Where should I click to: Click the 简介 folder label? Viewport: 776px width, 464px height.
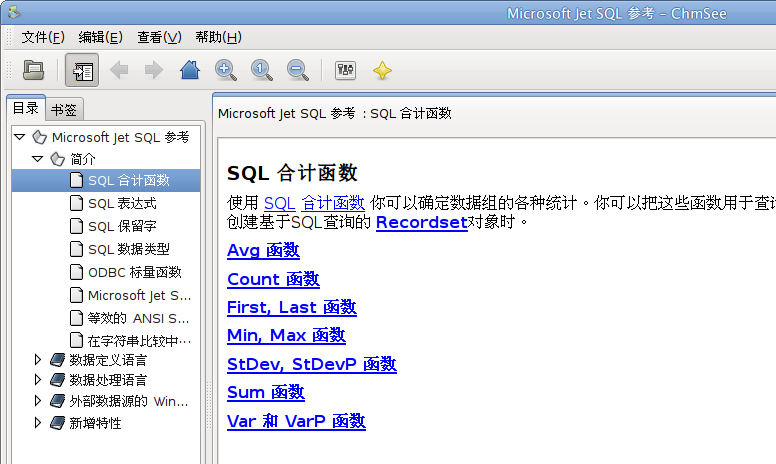[83, 159]
